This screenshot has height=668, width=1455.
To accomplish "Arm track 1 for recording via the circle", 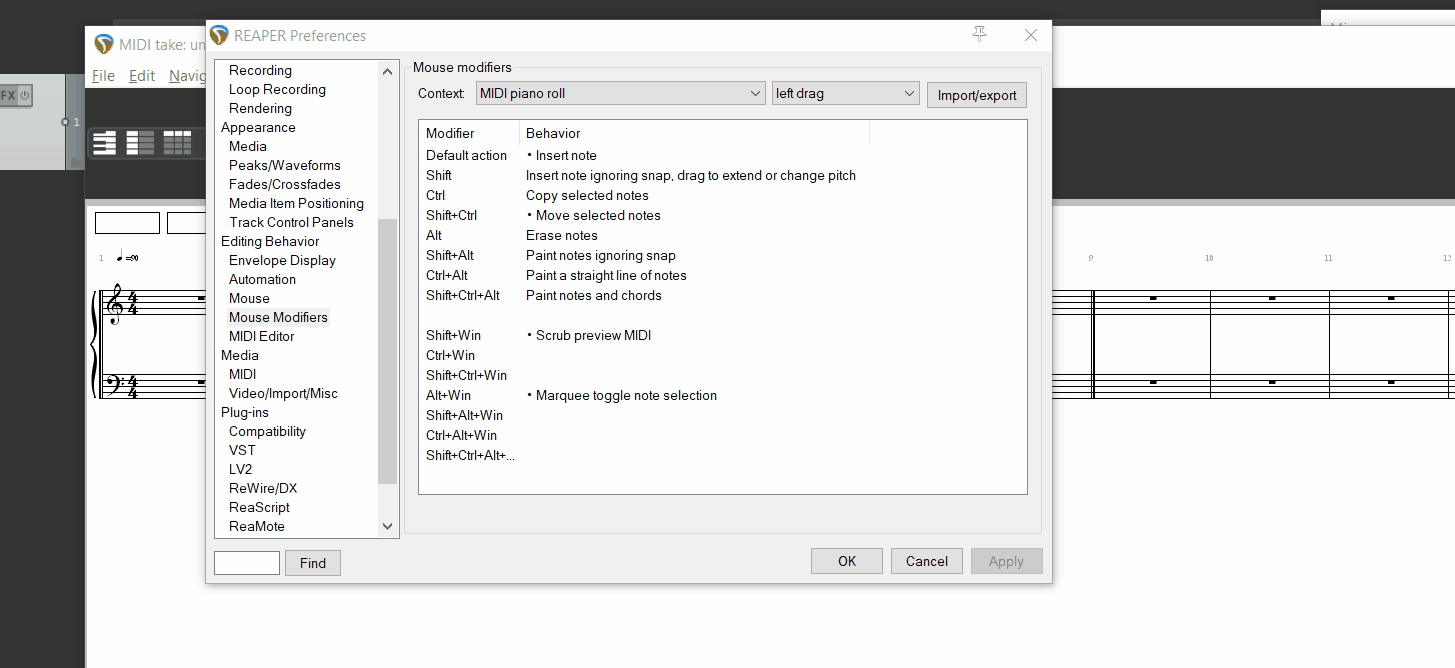I will click(64, 122).
